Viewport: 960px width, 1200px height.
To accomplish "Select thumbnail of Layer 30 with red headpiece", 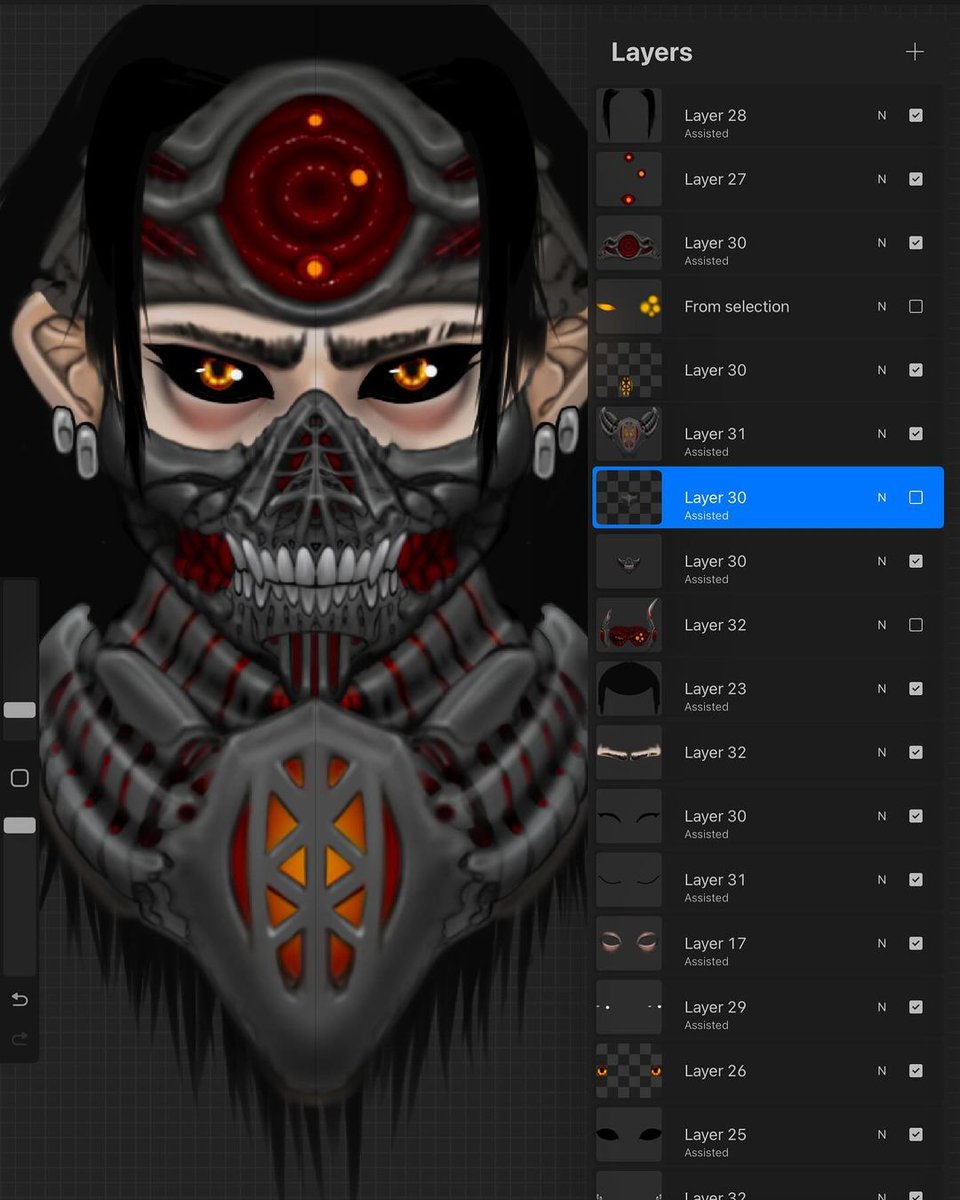I will 629,243.
